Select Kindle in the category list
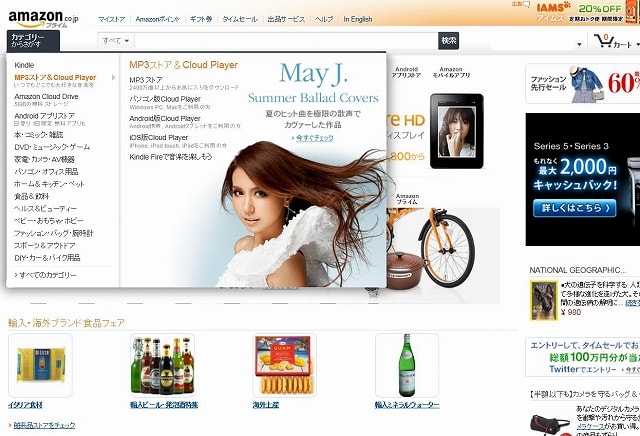This screenshot has width=640, height=436. click(x=24, y=65)
